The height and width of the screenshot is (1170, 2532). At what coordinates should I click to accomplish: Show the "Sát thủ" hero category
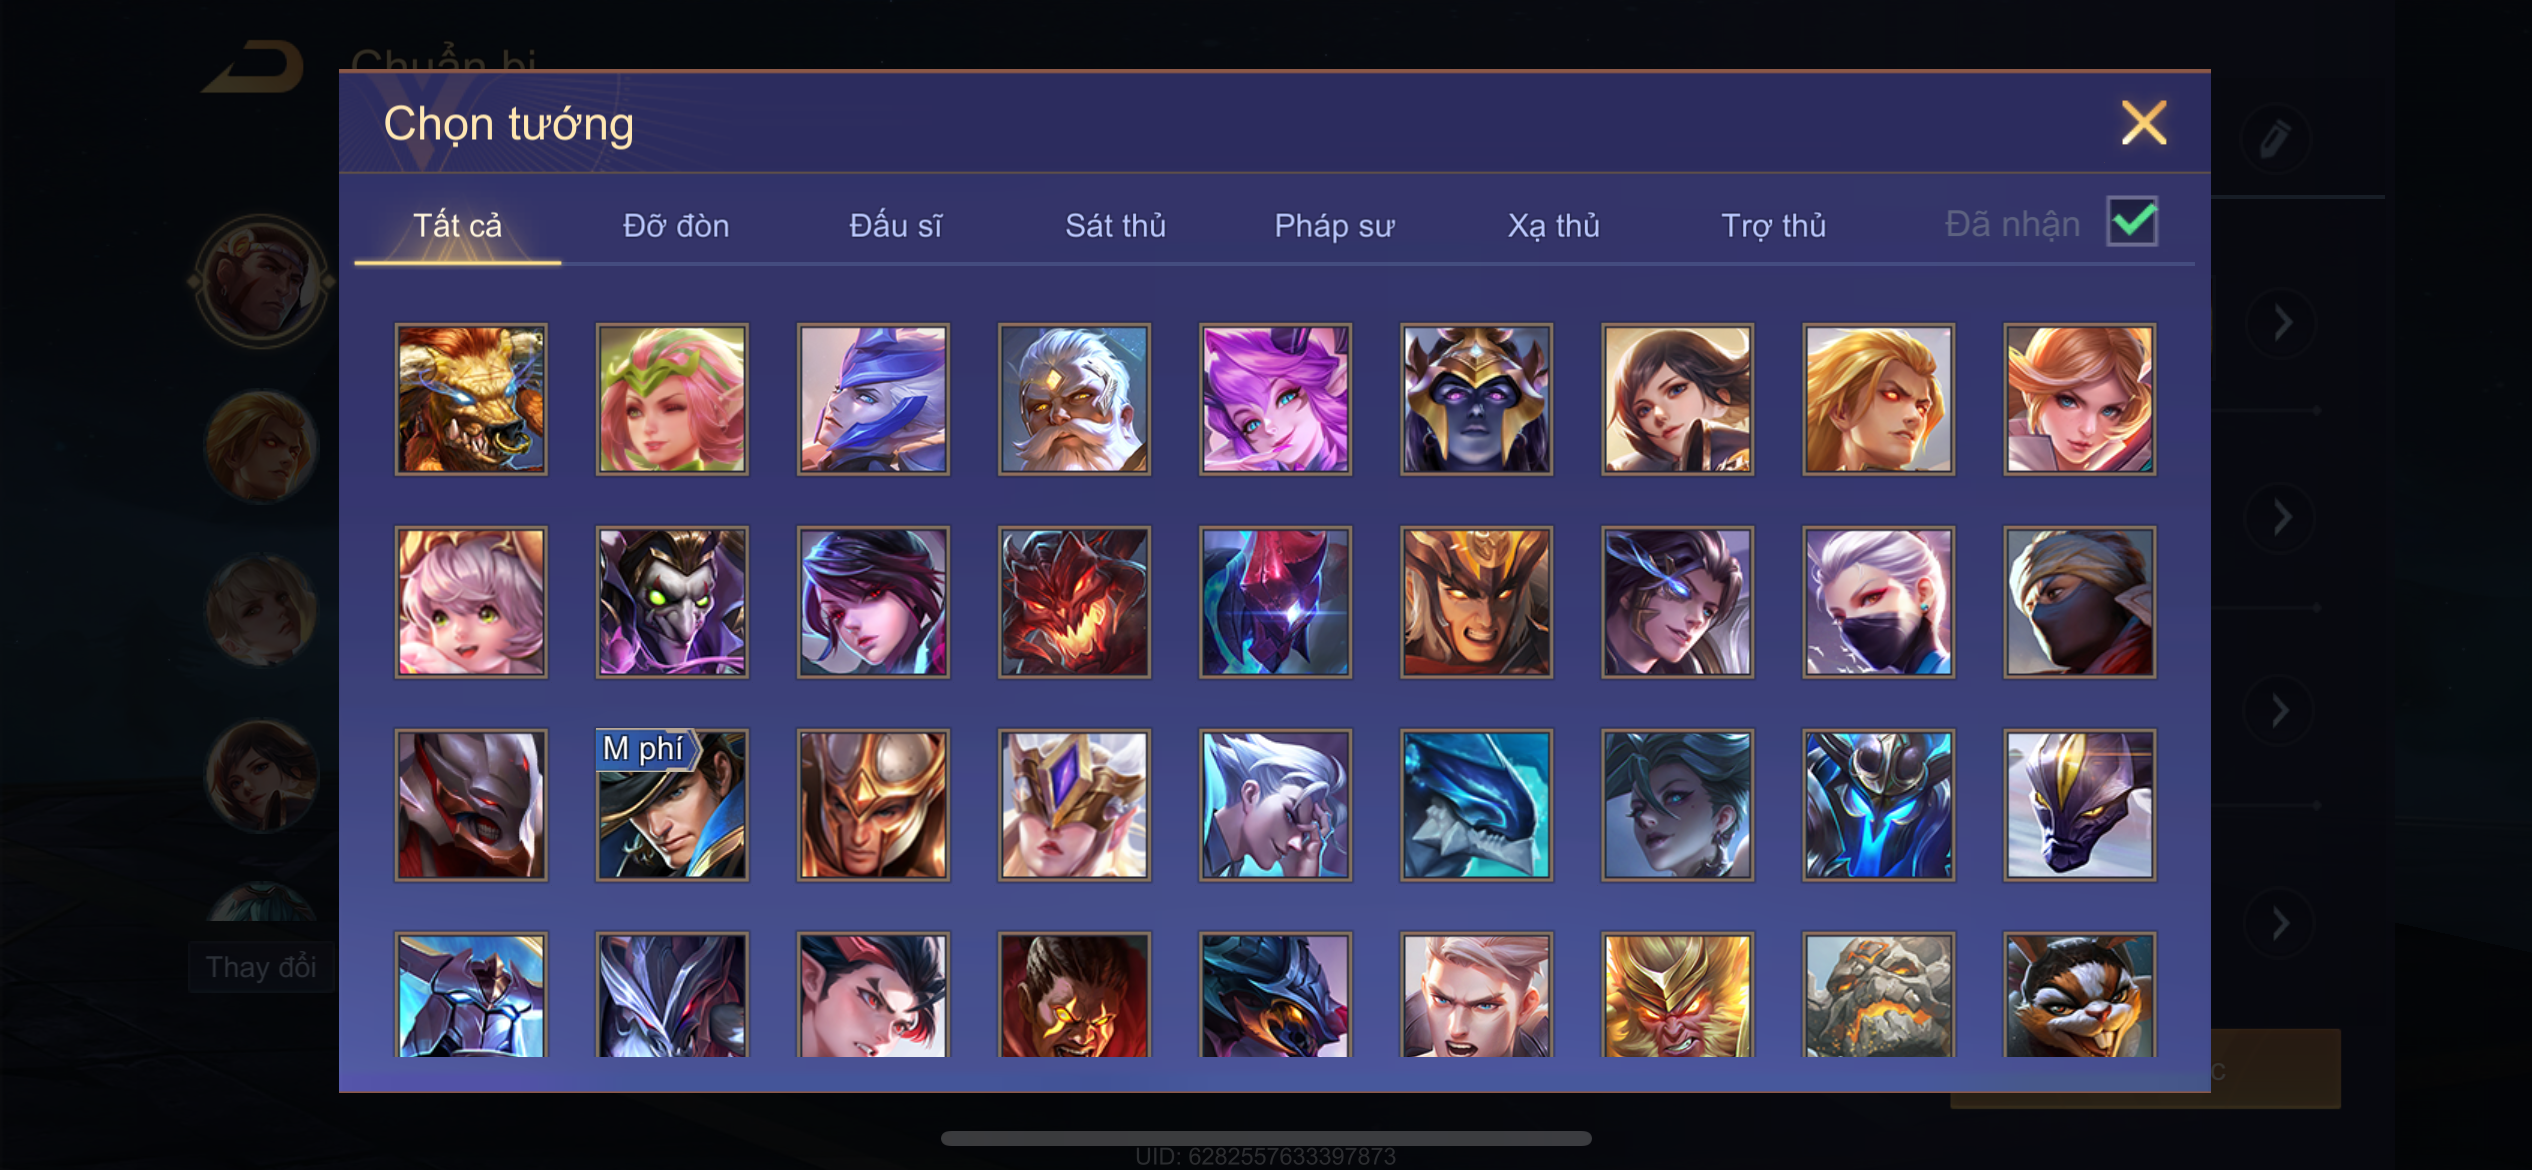pos(1115,226)
